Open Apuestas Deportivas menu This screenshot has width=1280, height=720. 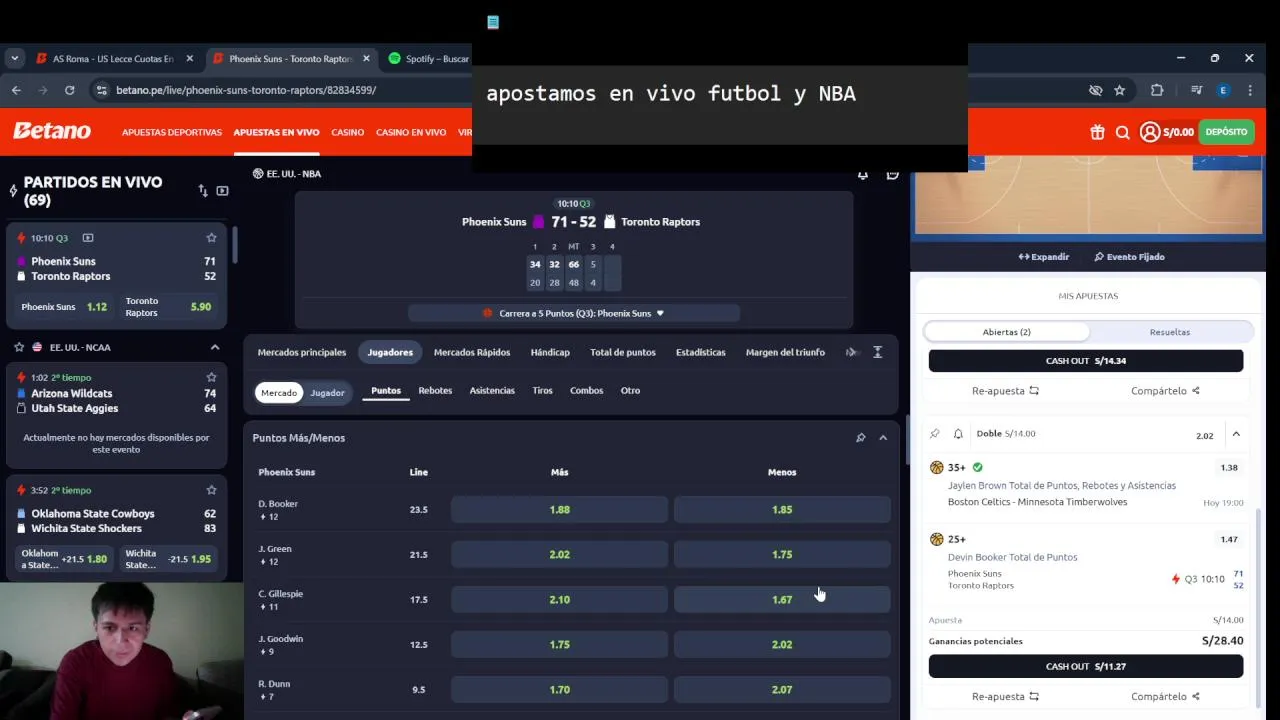[x=172, y=132]
